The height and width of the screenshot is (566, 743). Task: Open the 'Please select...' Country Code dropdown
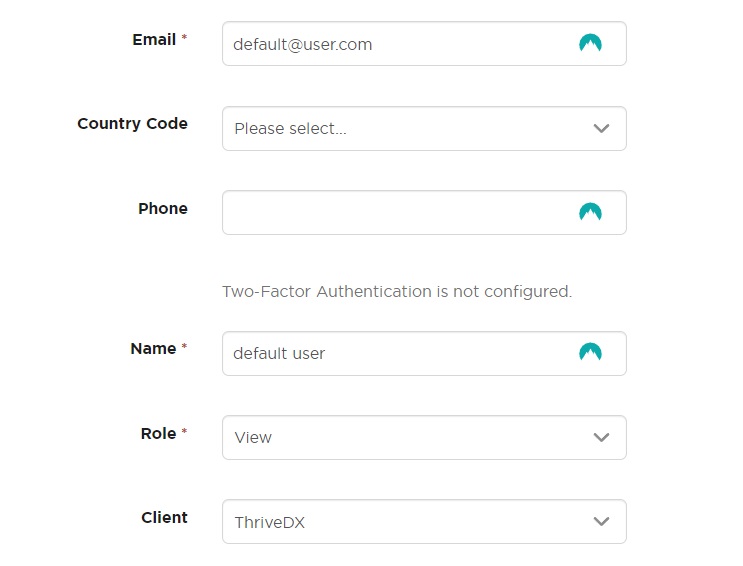424,128
